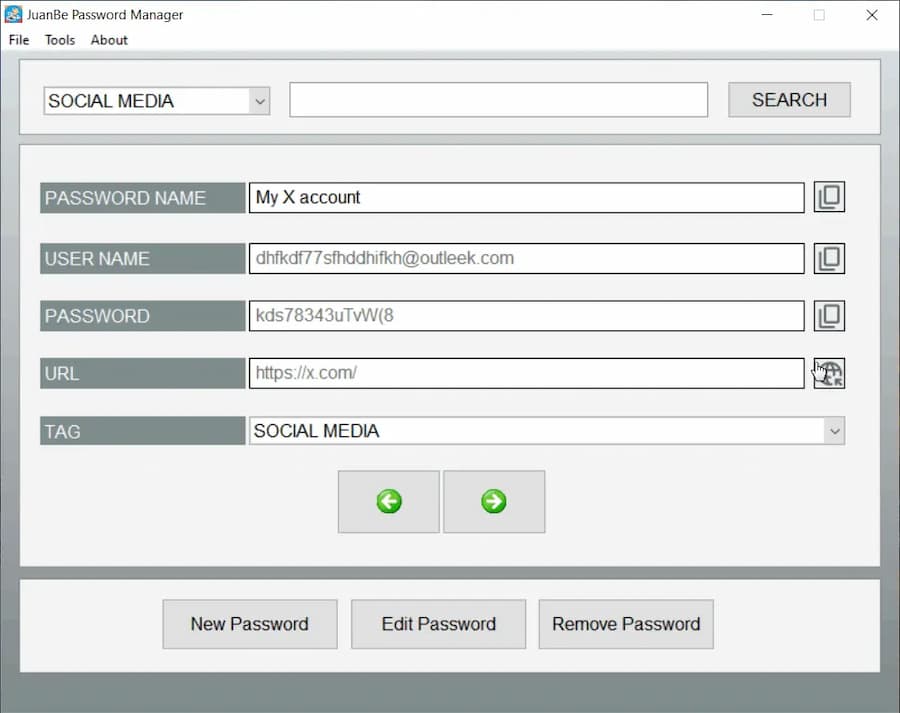Open the URL in browser via globe icon
This screenshot has height=713, width=900.
tap(829, 373)
